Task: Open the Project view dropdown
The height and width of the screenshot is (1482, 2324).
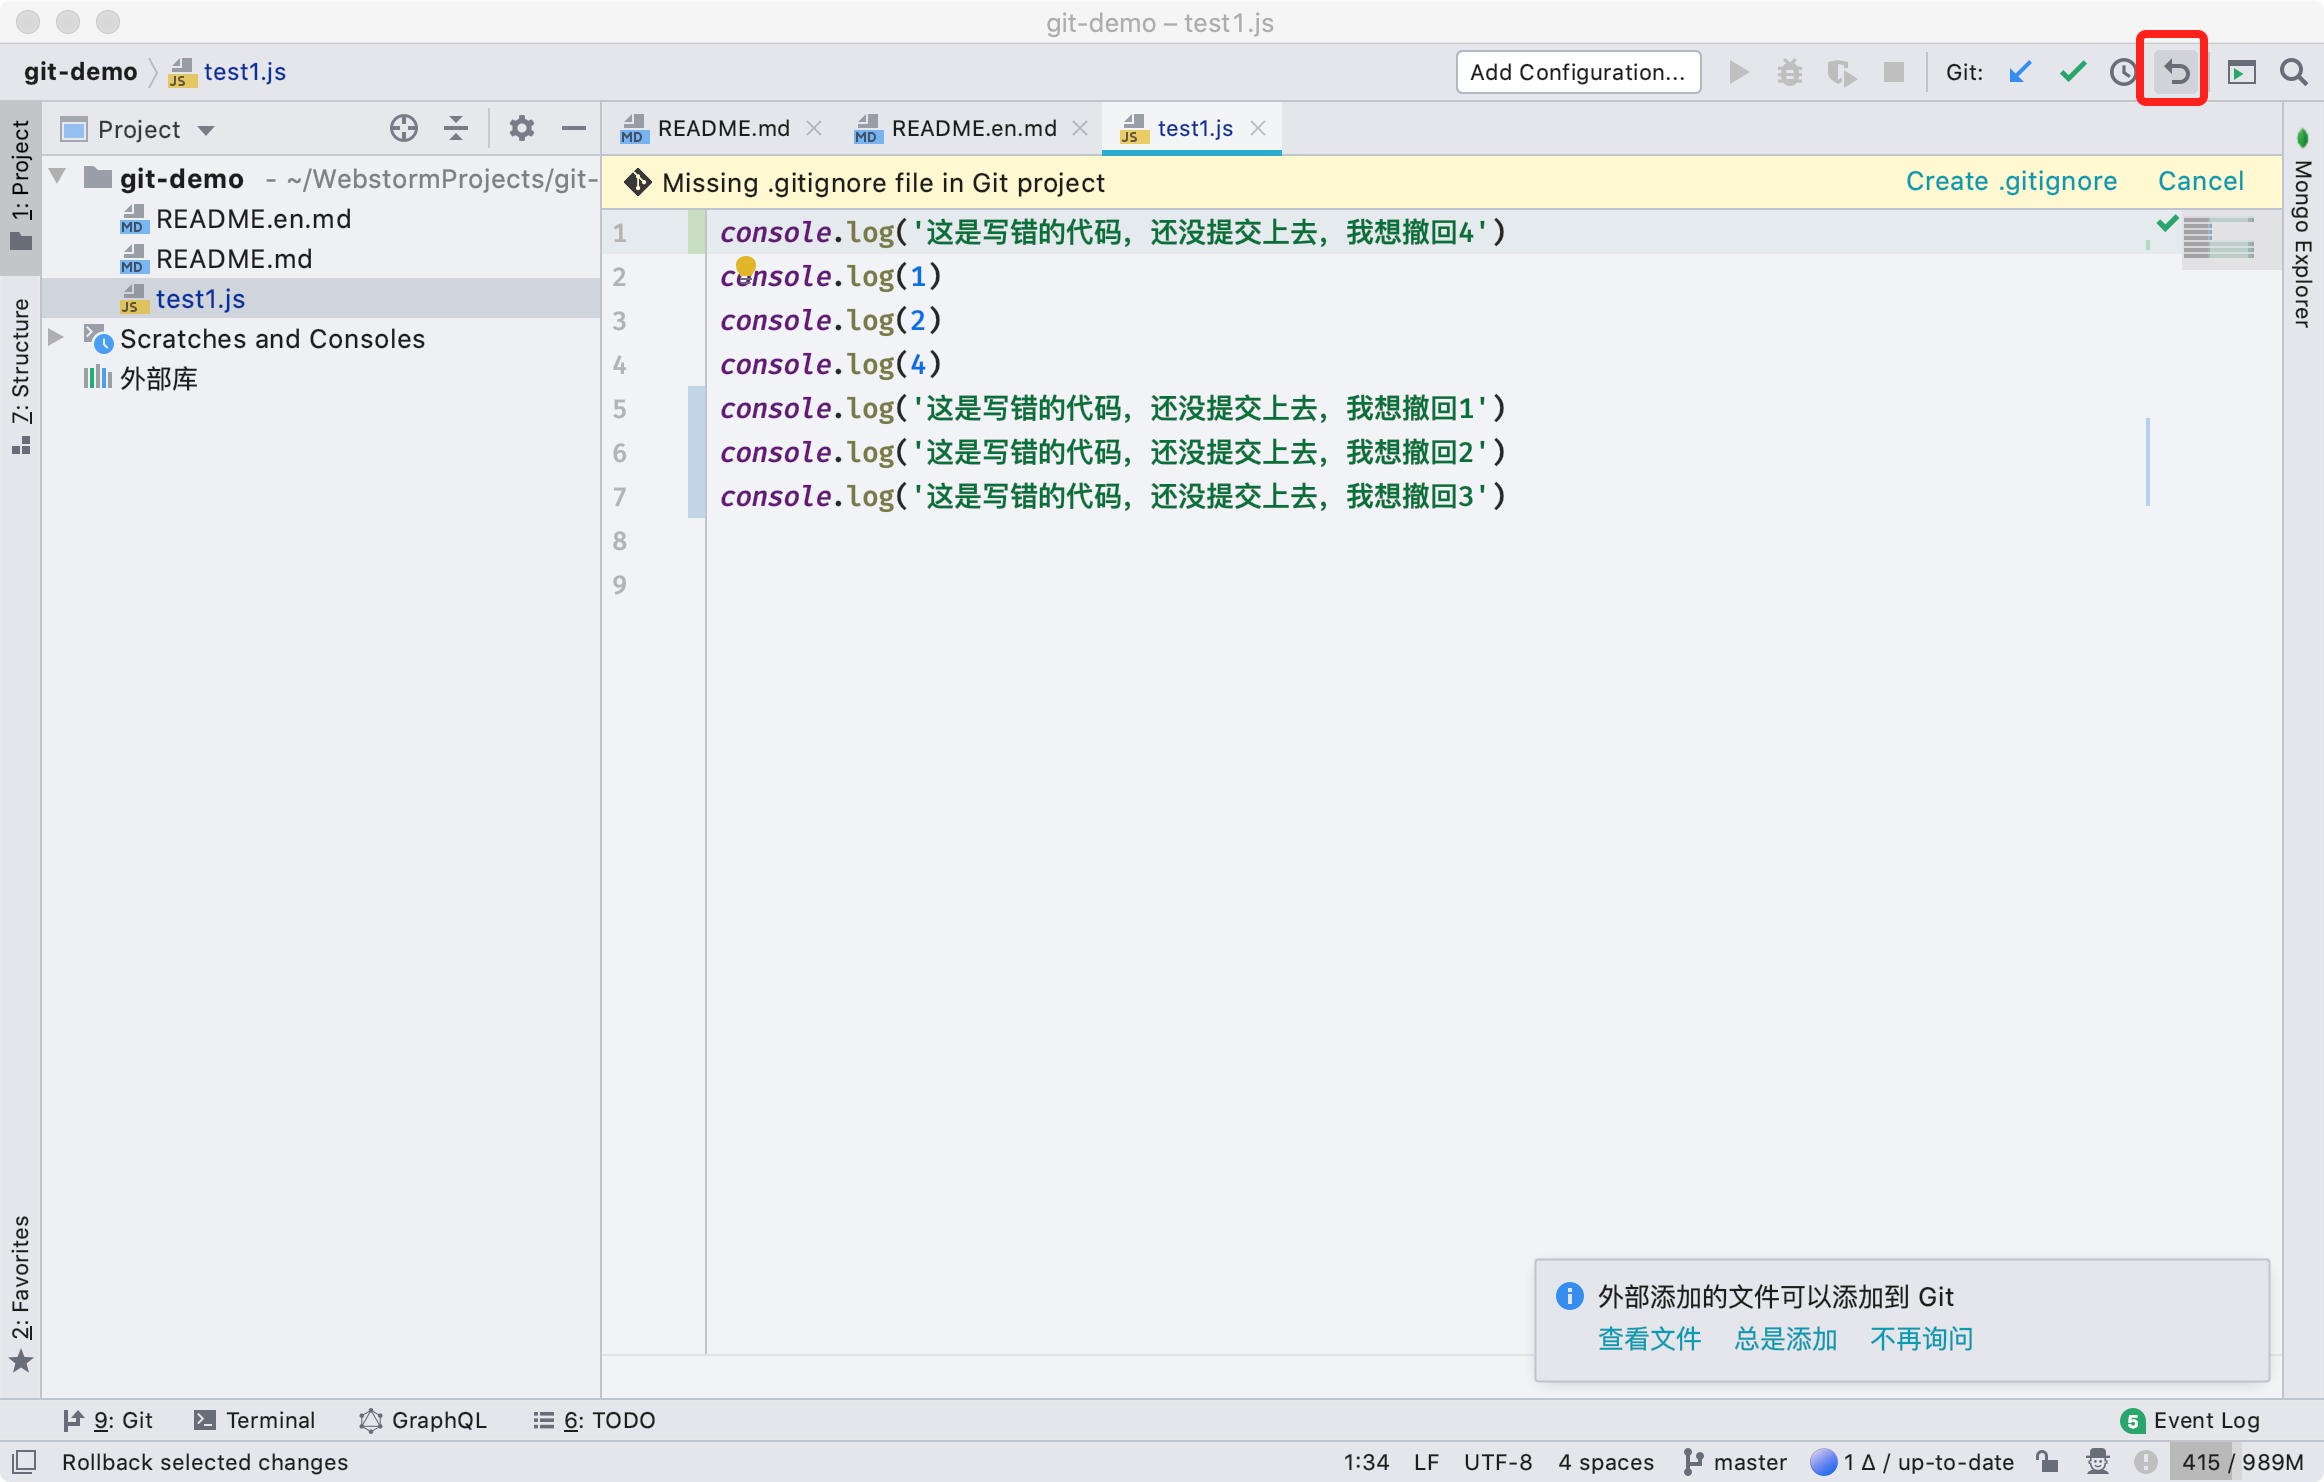Action: click(x=208, y=129)
